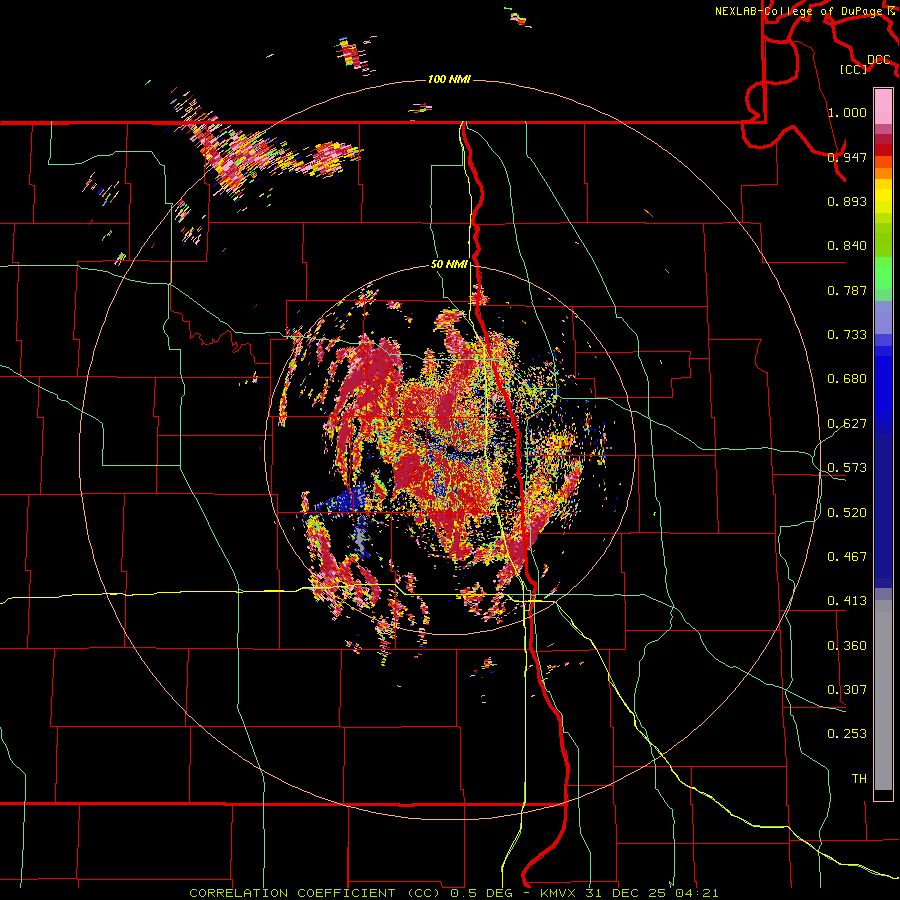The image size is (900, 900).
Task: Select the 1.000 scale value
Action: pos(847,112)
